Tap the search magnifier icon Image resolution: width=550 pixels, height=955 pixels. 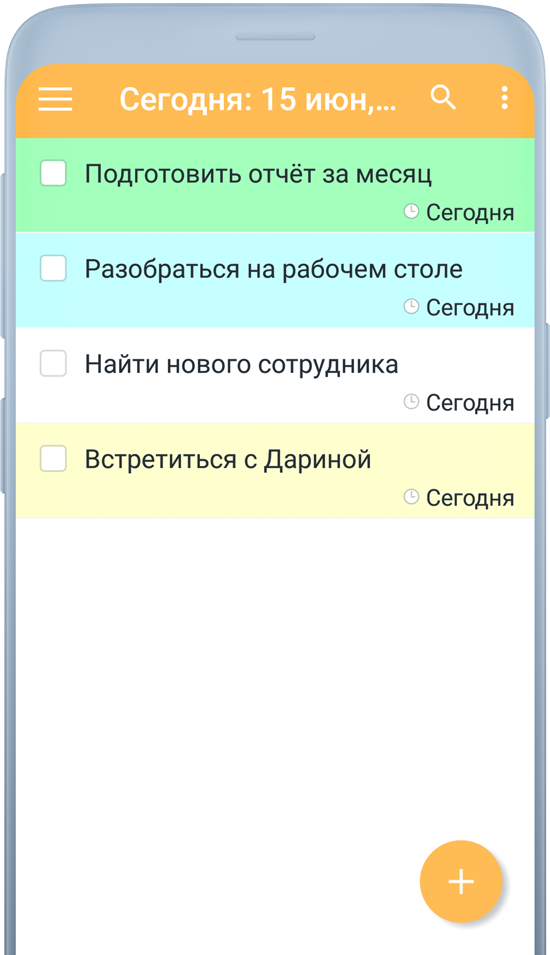pyautogui.click(x=443, y=97)
